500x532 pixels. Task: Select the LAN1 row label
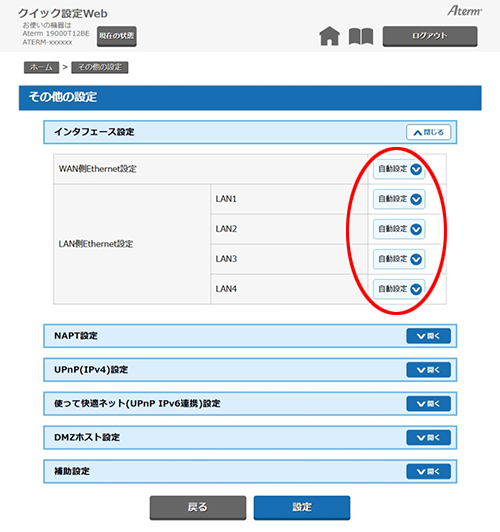point(226,199)
